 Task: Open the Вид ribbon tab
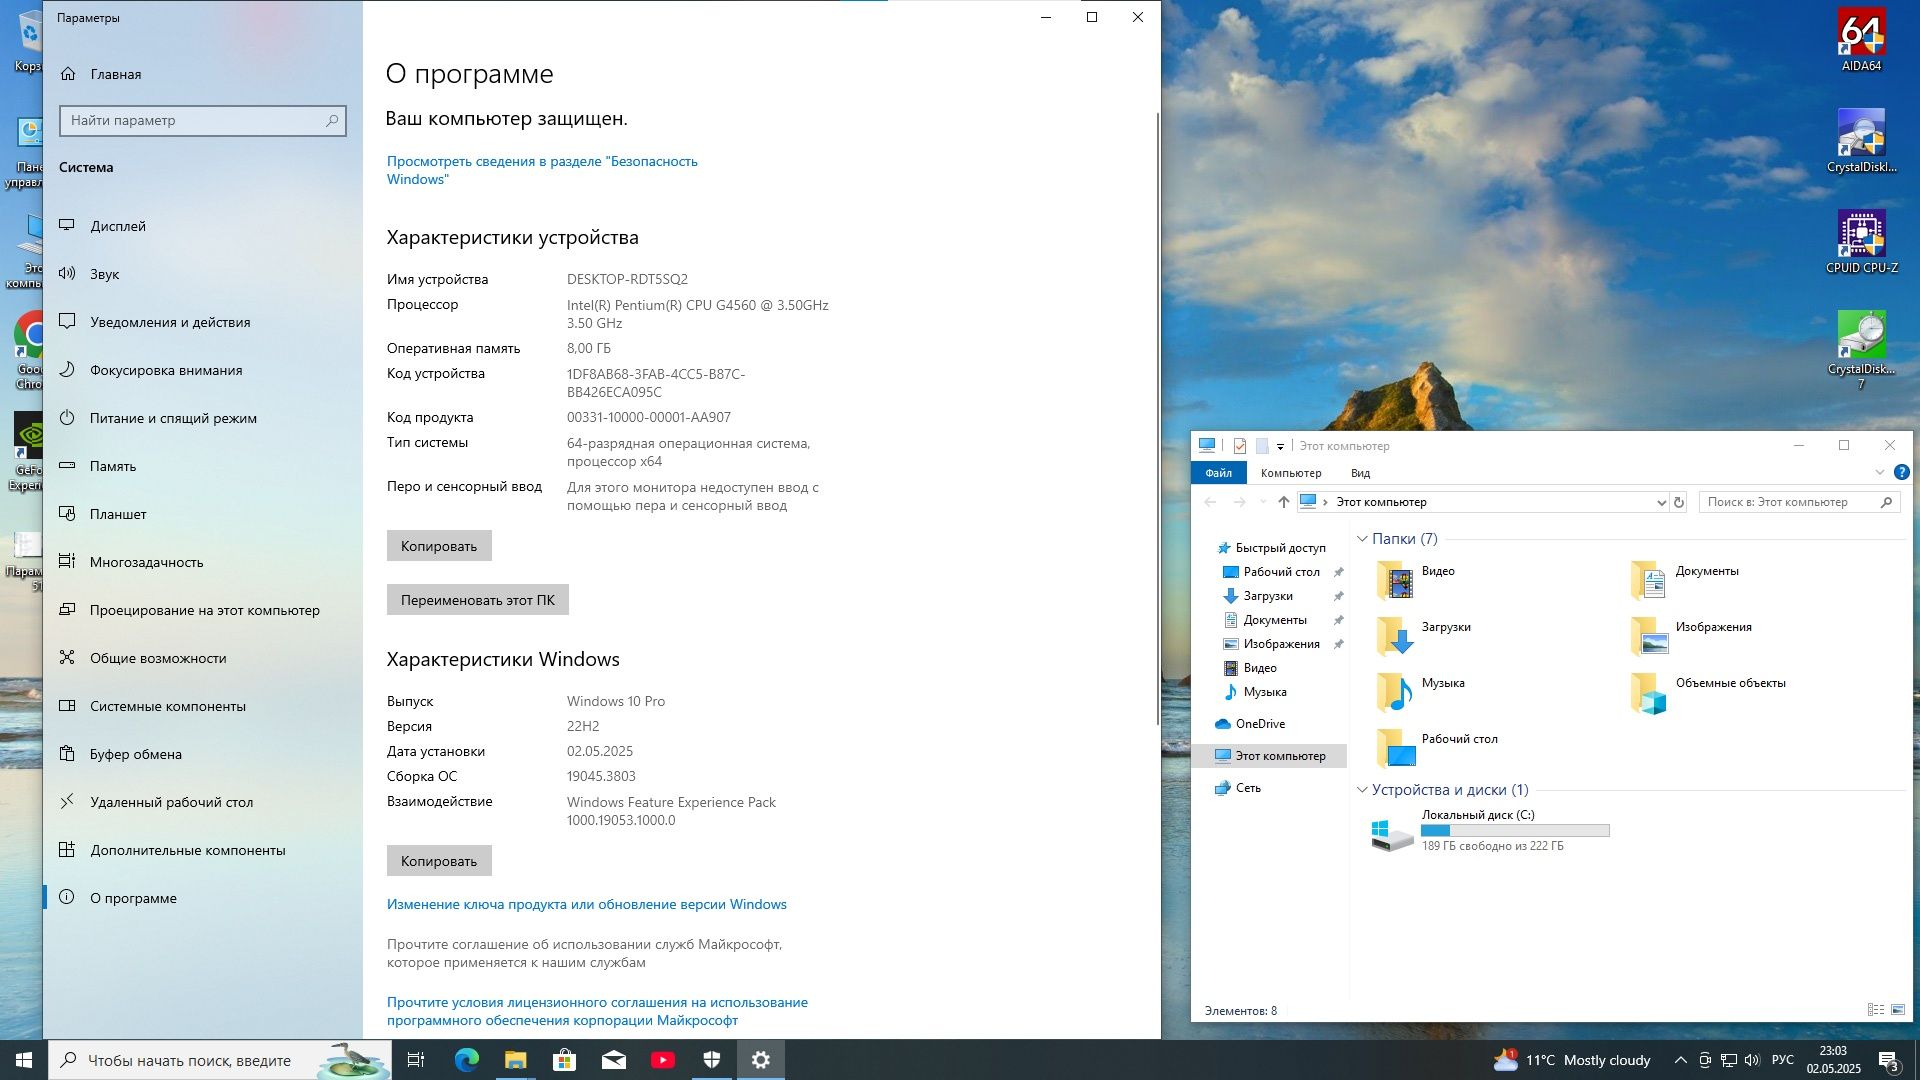(x=1360, y=473)
